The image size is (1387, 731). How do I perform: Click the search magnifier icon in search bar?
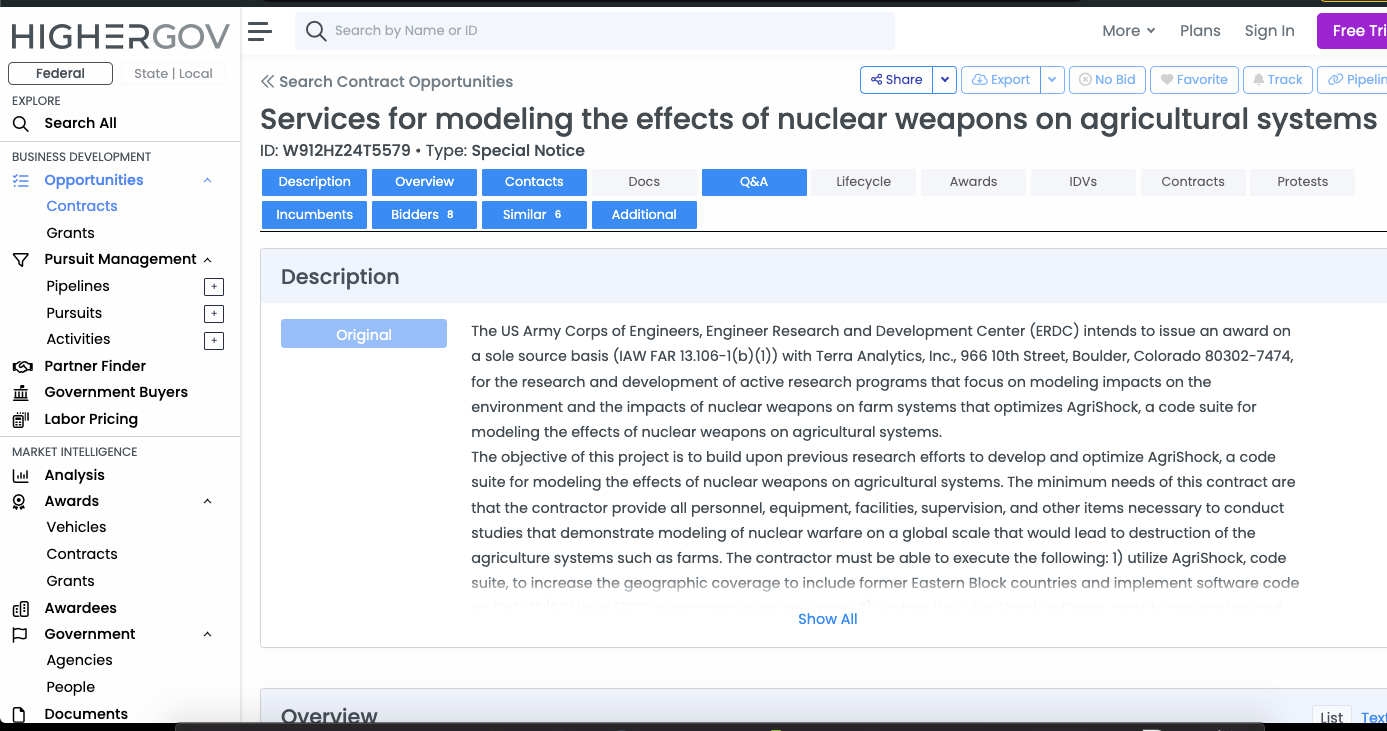tap(316, 31)
